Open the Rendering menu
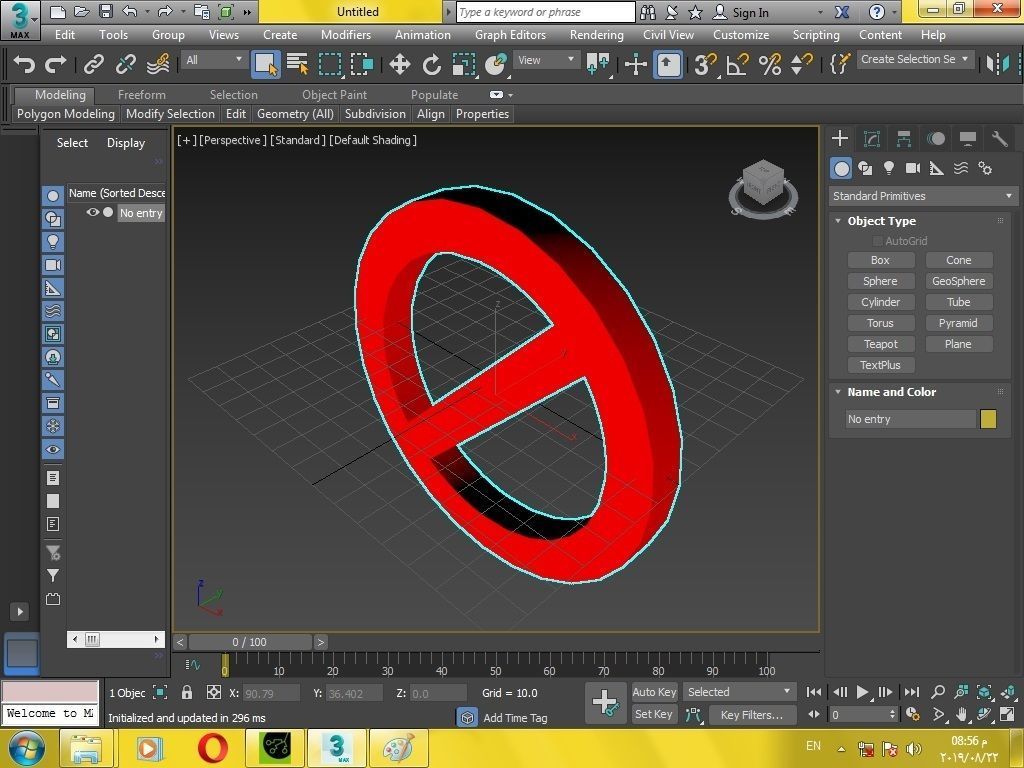 click(596, 35)
